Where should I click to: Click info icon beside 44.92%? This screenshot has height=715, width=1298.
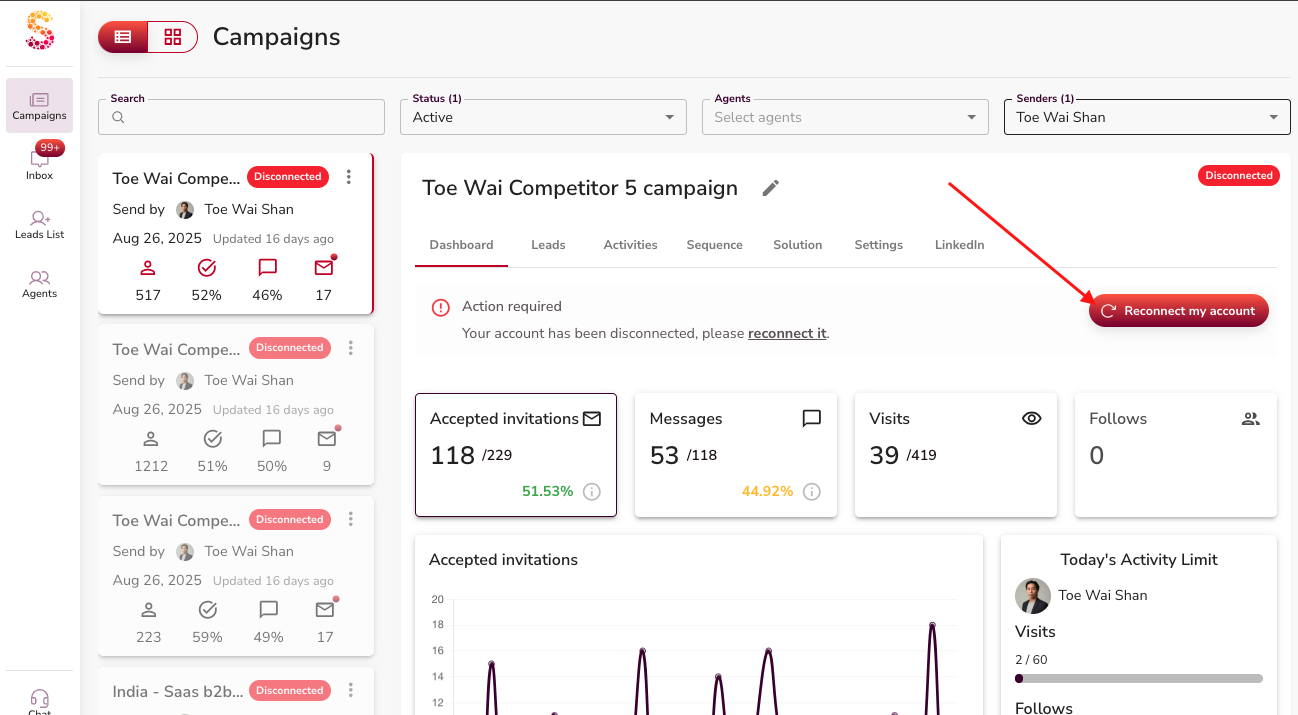(x=812, y=491)
